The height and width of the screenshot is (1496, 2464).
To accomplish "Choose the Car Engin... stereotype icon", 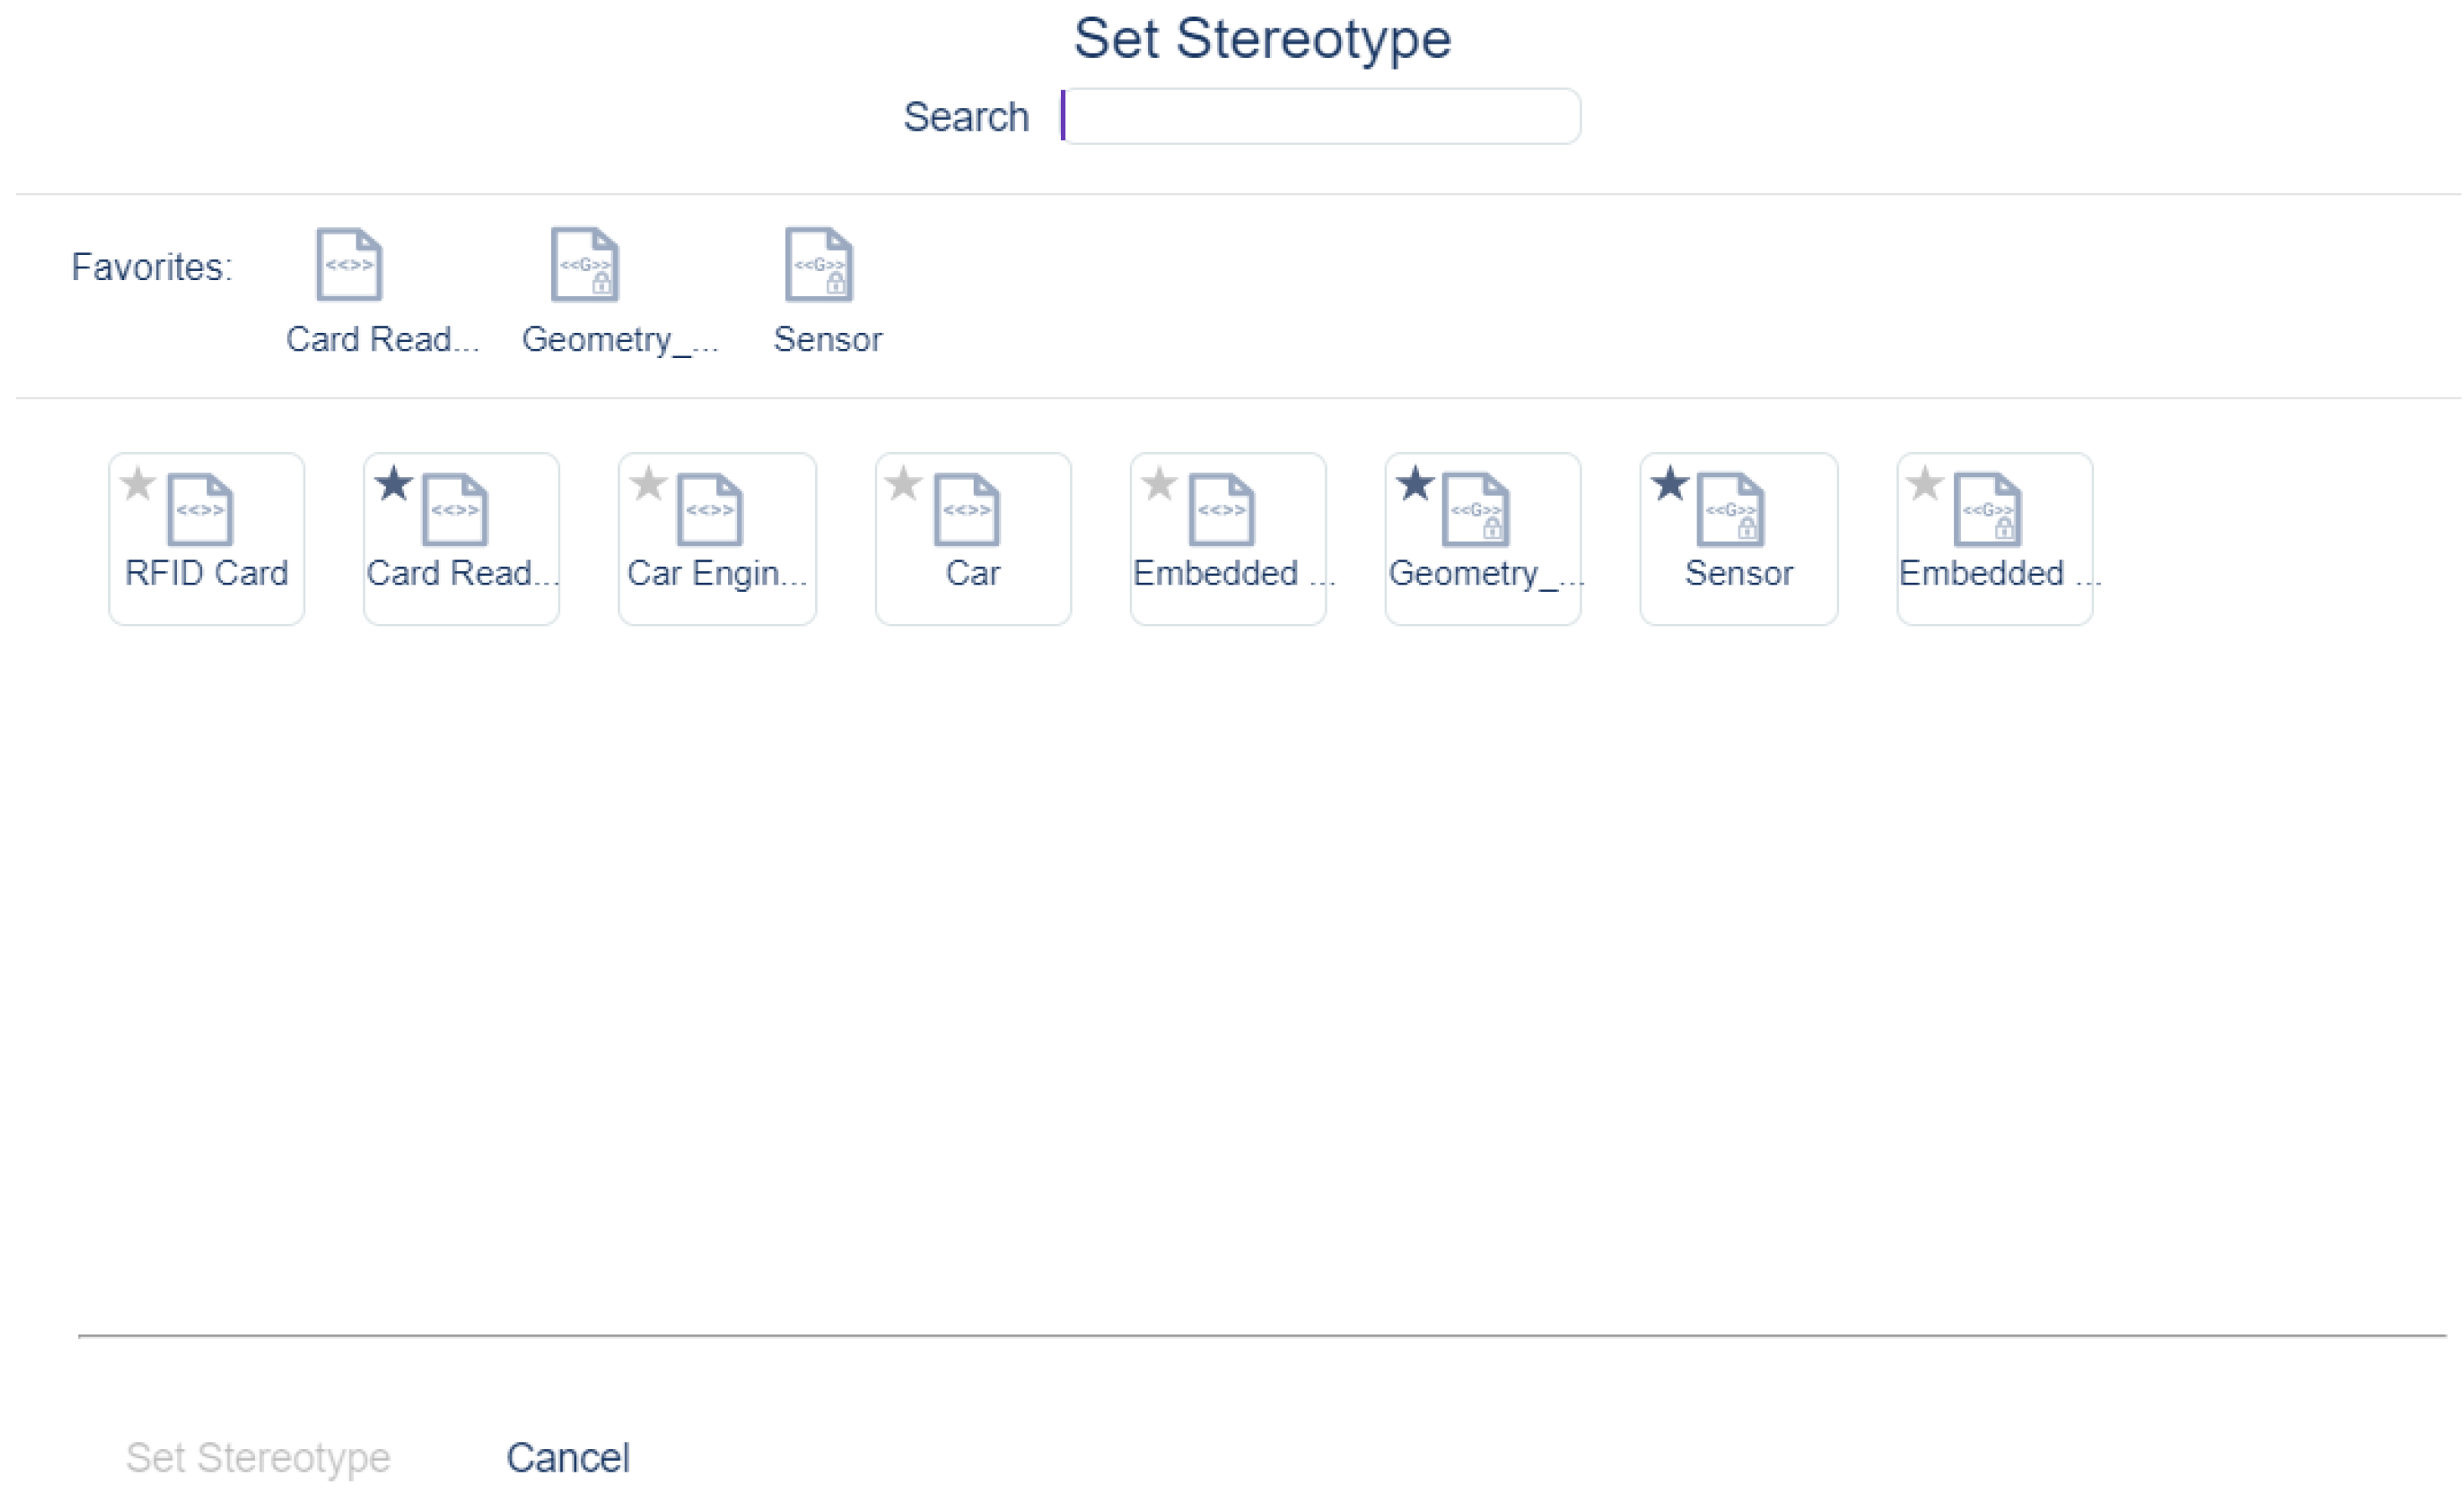I will [x=710, y=510].
